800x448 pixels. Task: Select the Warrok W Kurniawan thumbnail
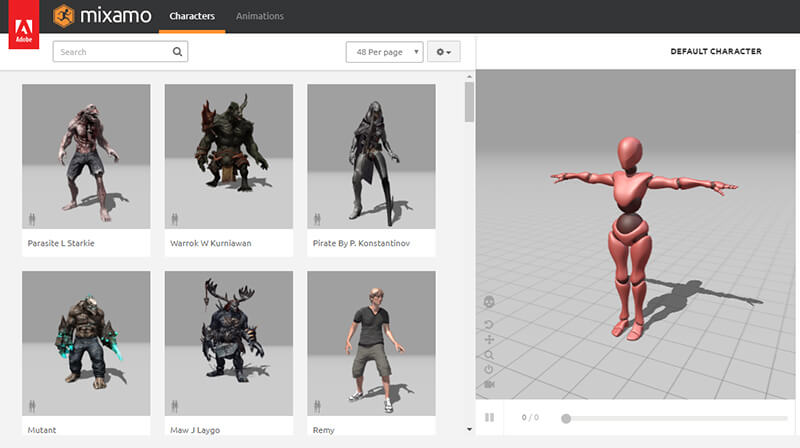click(229, 156)
